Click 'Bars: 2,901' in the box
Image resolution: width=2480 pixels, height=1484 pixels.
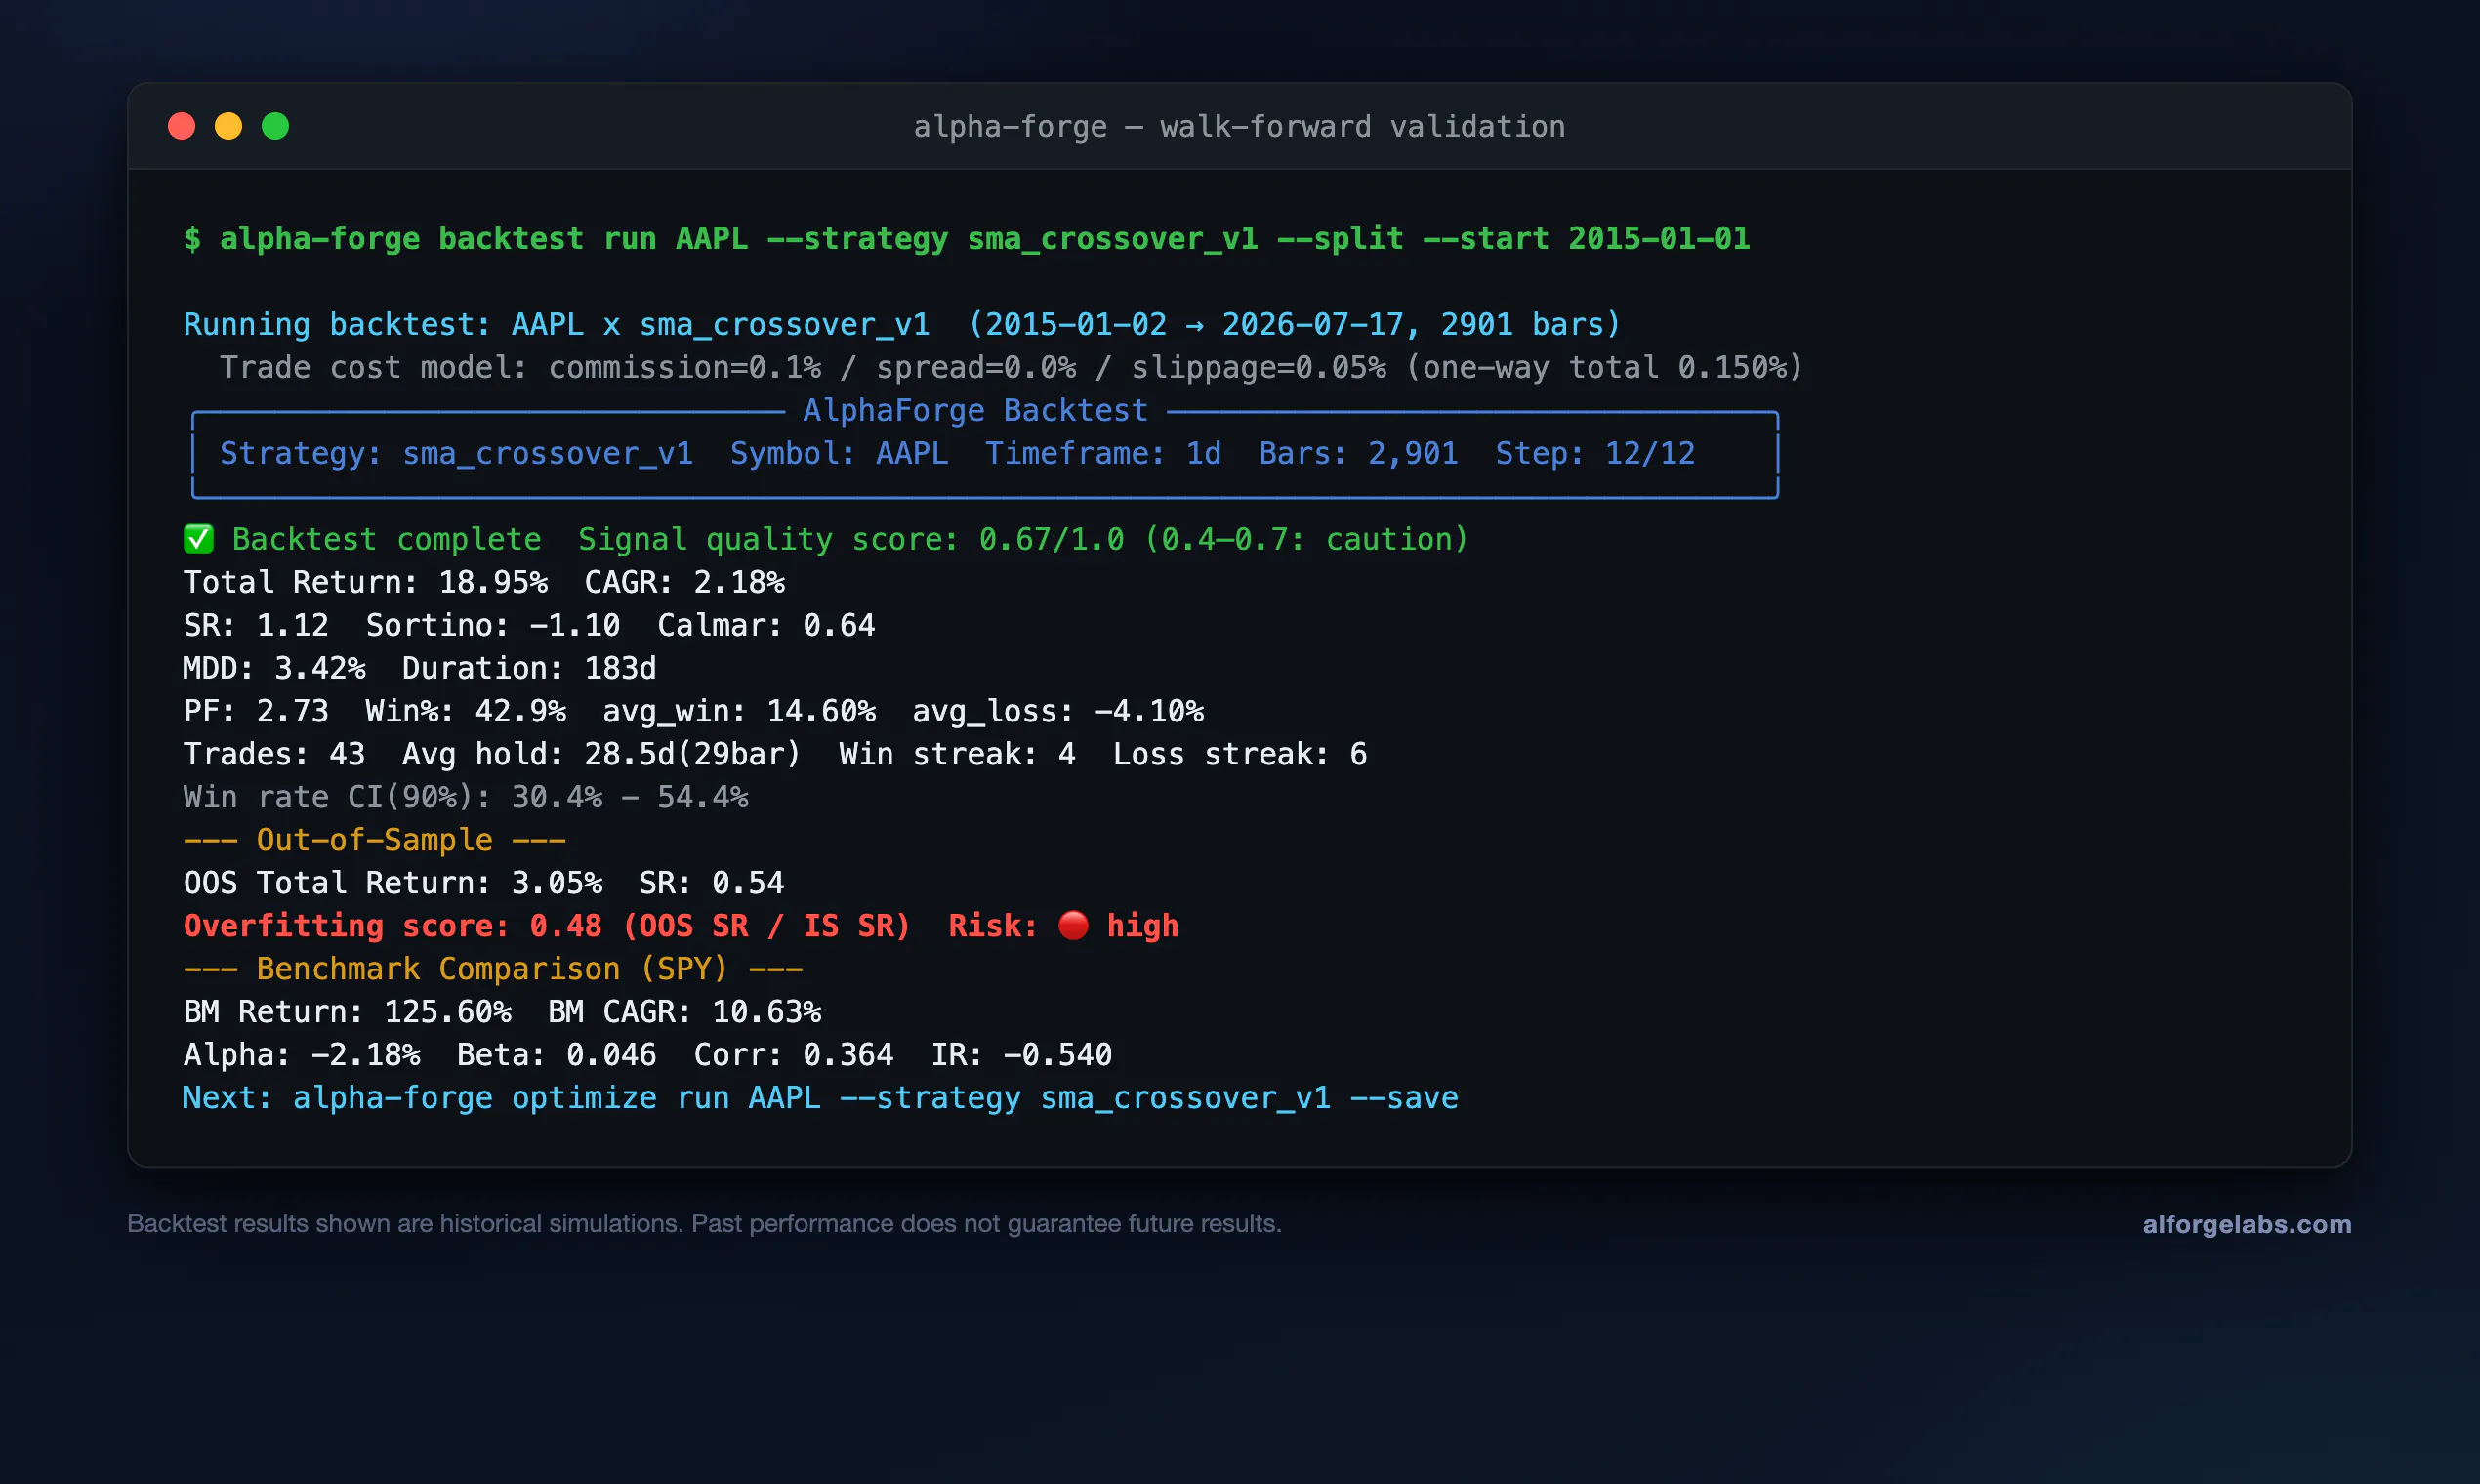1358,453
